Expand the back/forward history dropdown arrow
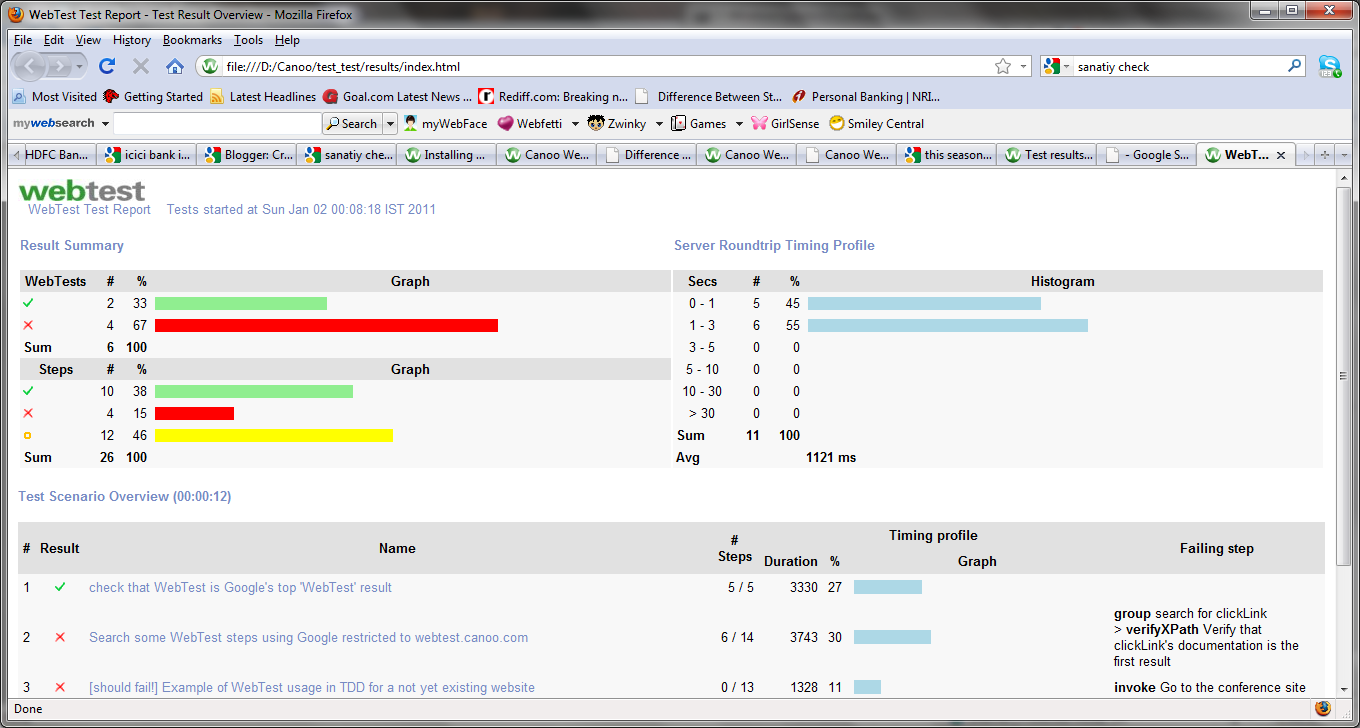This screenshot has height=728, width=1360. [80, 66]
